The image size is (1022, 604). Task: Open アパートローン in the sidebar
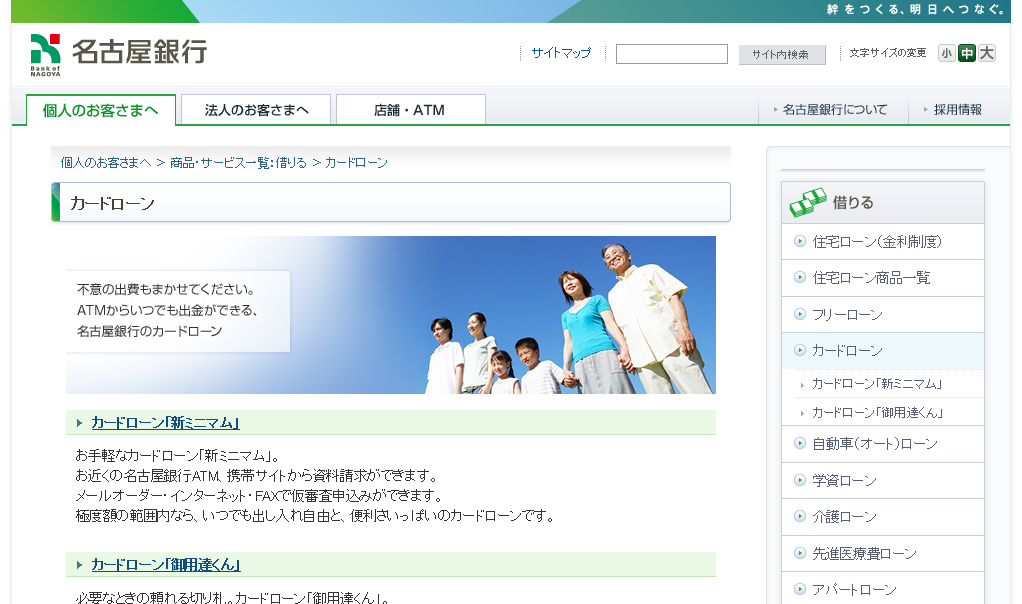(854, 590)
